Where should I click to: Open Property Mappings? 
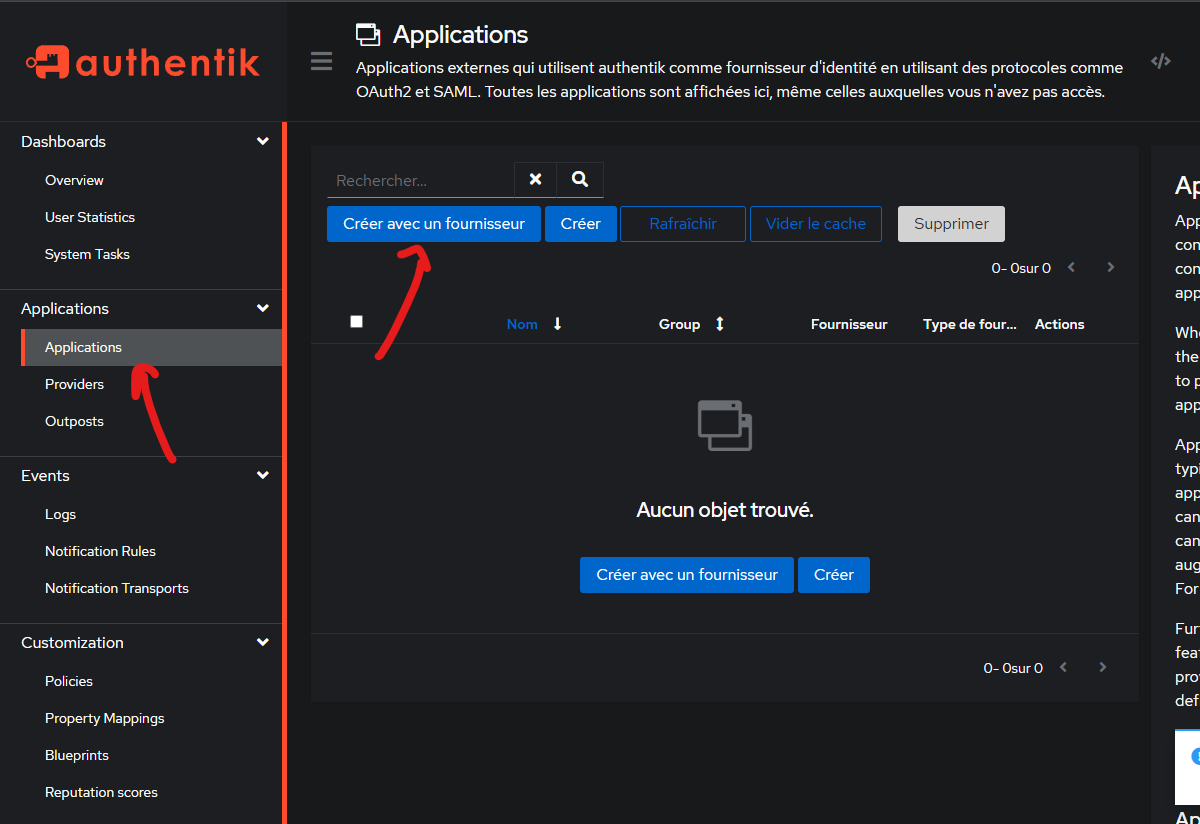(104, 718)
